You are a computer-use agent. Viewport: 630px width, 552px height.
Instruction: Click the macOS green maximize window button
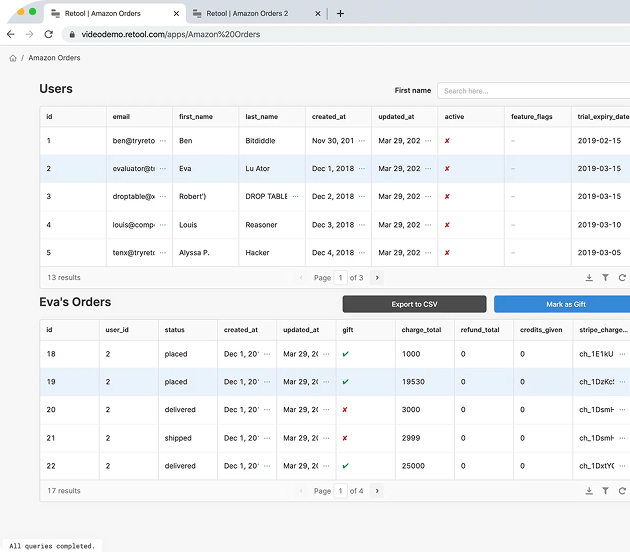pos(33,12)
